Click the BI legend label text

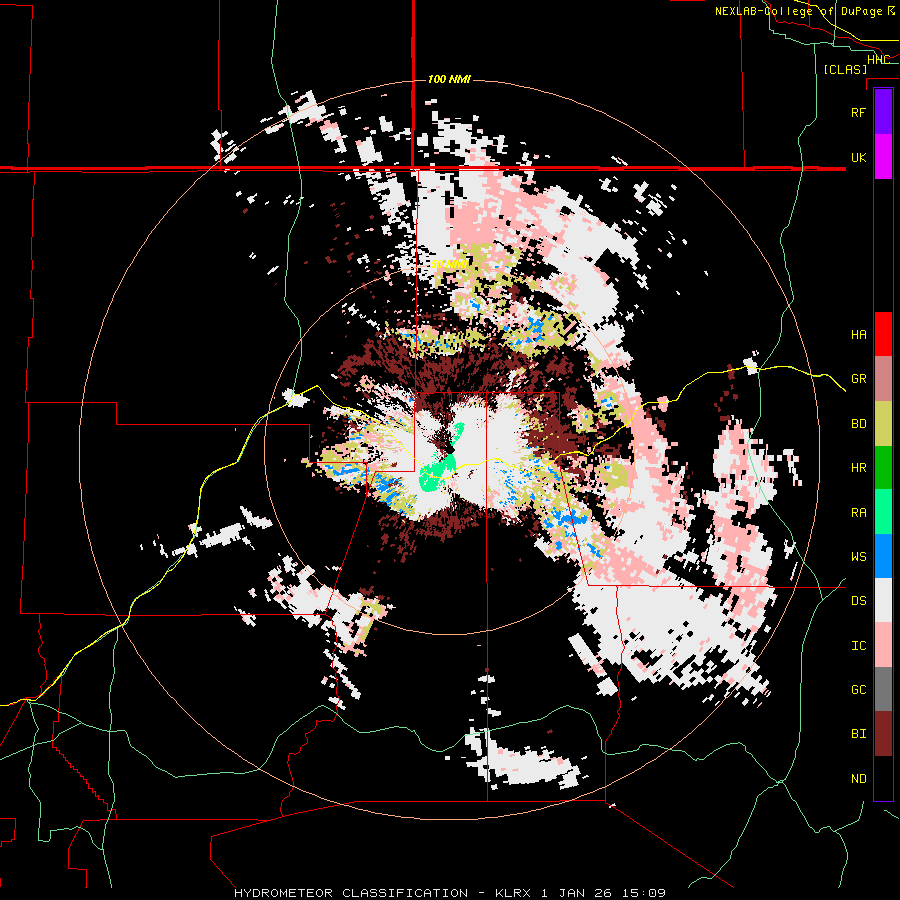tap(858, 734)
